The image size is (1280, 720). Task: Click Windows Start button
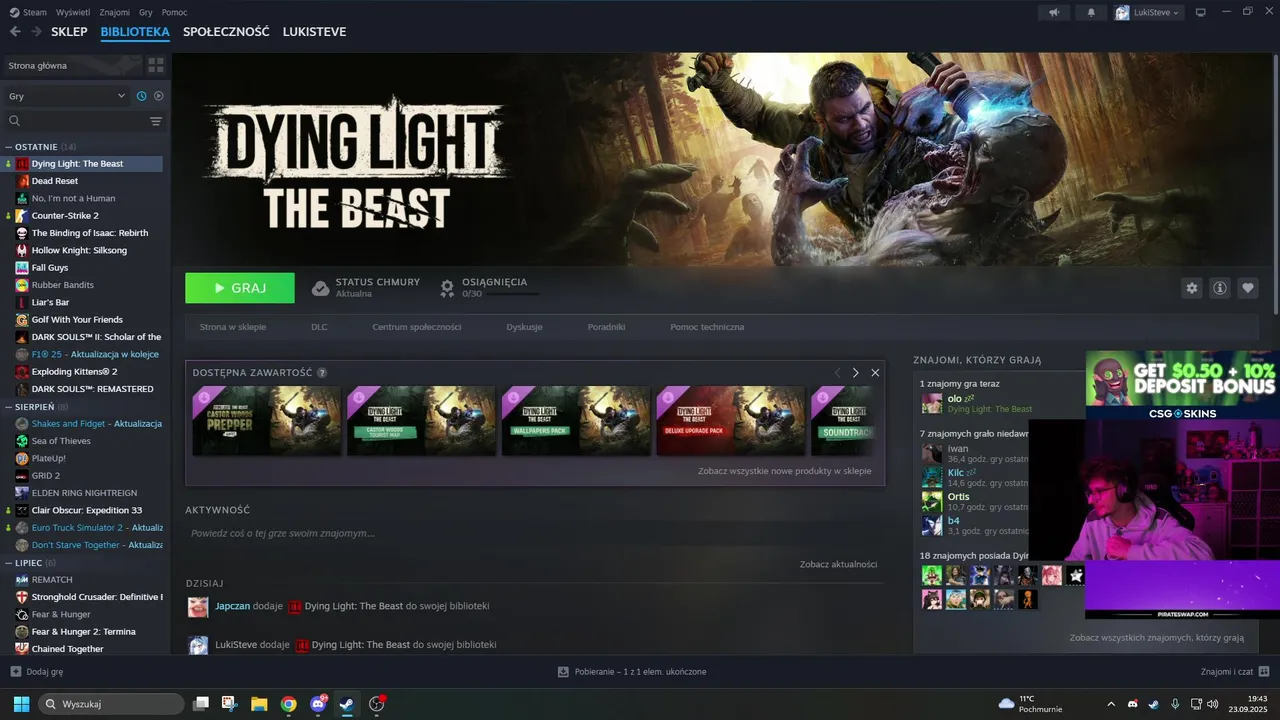pyautogui.click(x=21, y=704)
